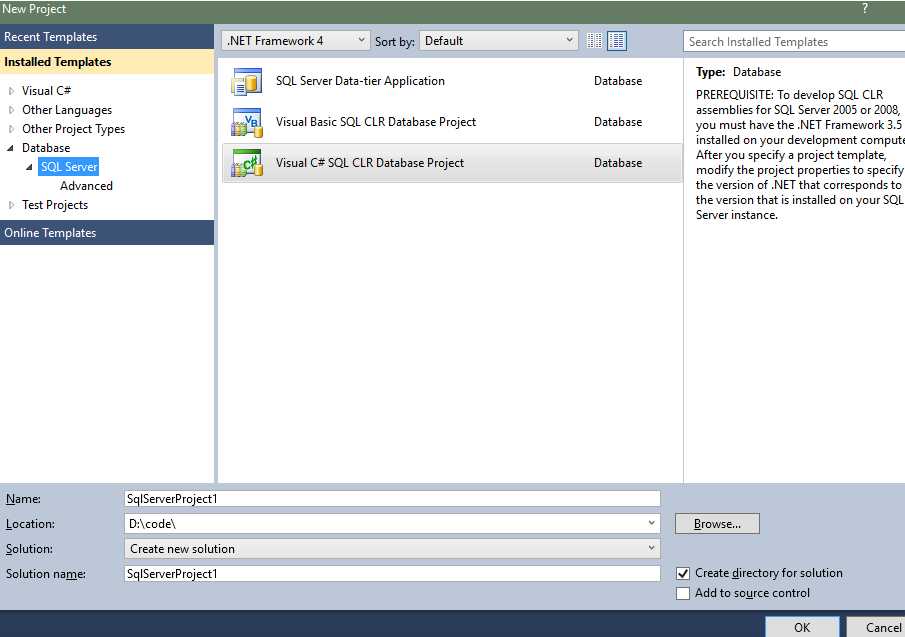Select Visual C# SQL CLR project icon
Viewport: 905px width, 637px height.
[247, 163]
